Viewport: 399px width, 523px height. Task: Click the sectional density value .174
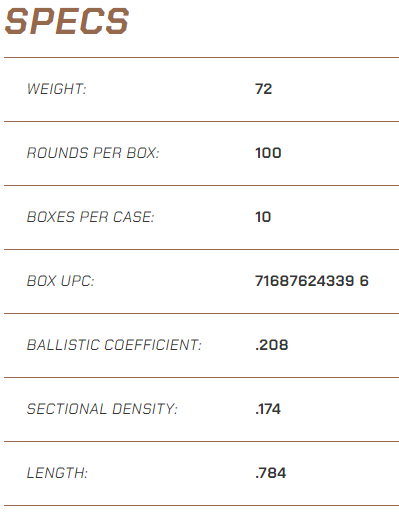268,409
